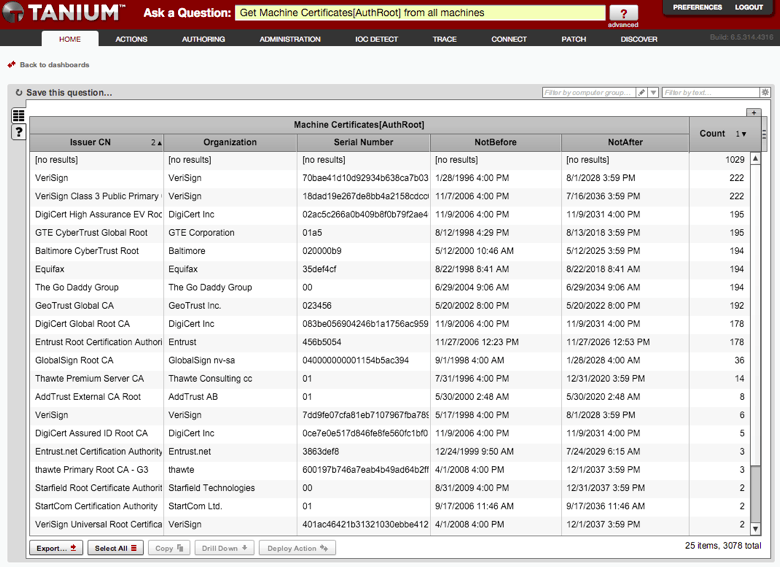This screenshot has width=780, height=567.
Task: Open the grid view icon in sidebar
Action: [x=18, y=115]
